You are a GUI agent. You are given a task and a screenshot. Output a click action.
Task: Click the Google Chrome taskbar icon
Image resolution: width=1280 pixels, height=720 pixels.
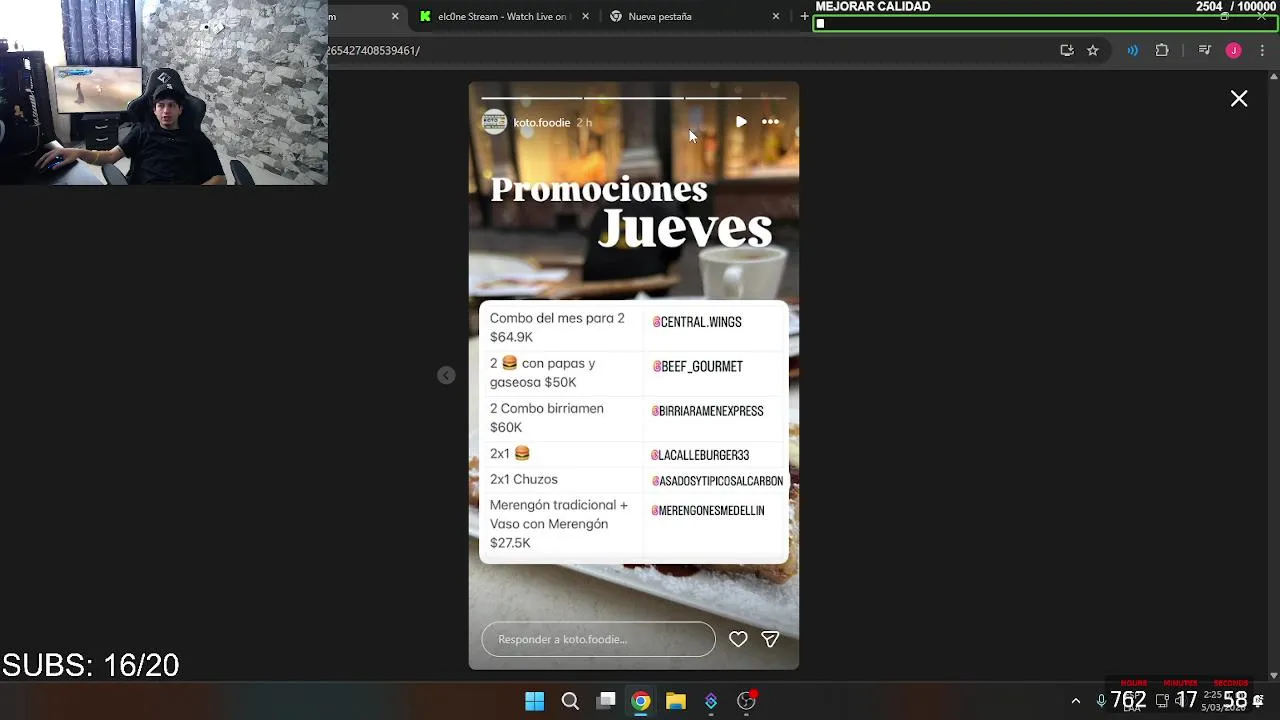(641, 701)
